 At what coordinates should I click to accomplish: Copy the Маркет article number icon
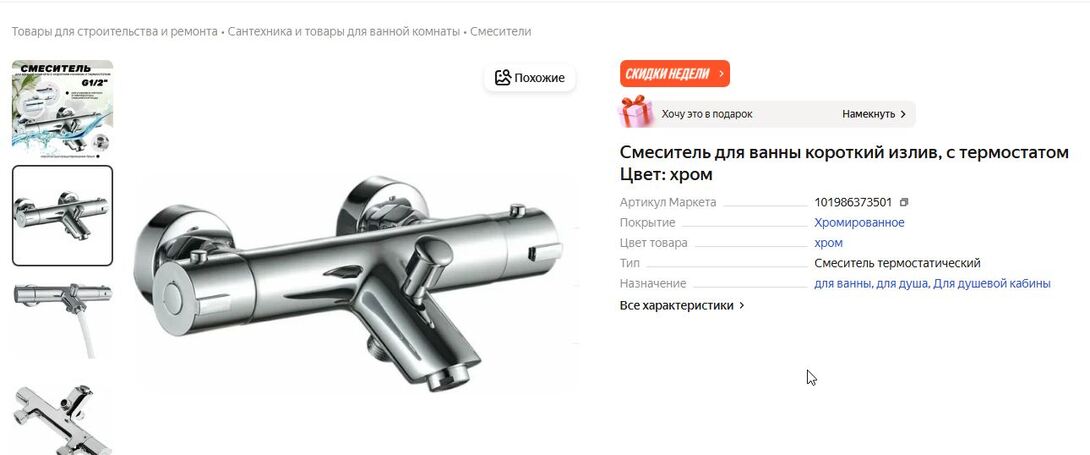tap(904, 202)
